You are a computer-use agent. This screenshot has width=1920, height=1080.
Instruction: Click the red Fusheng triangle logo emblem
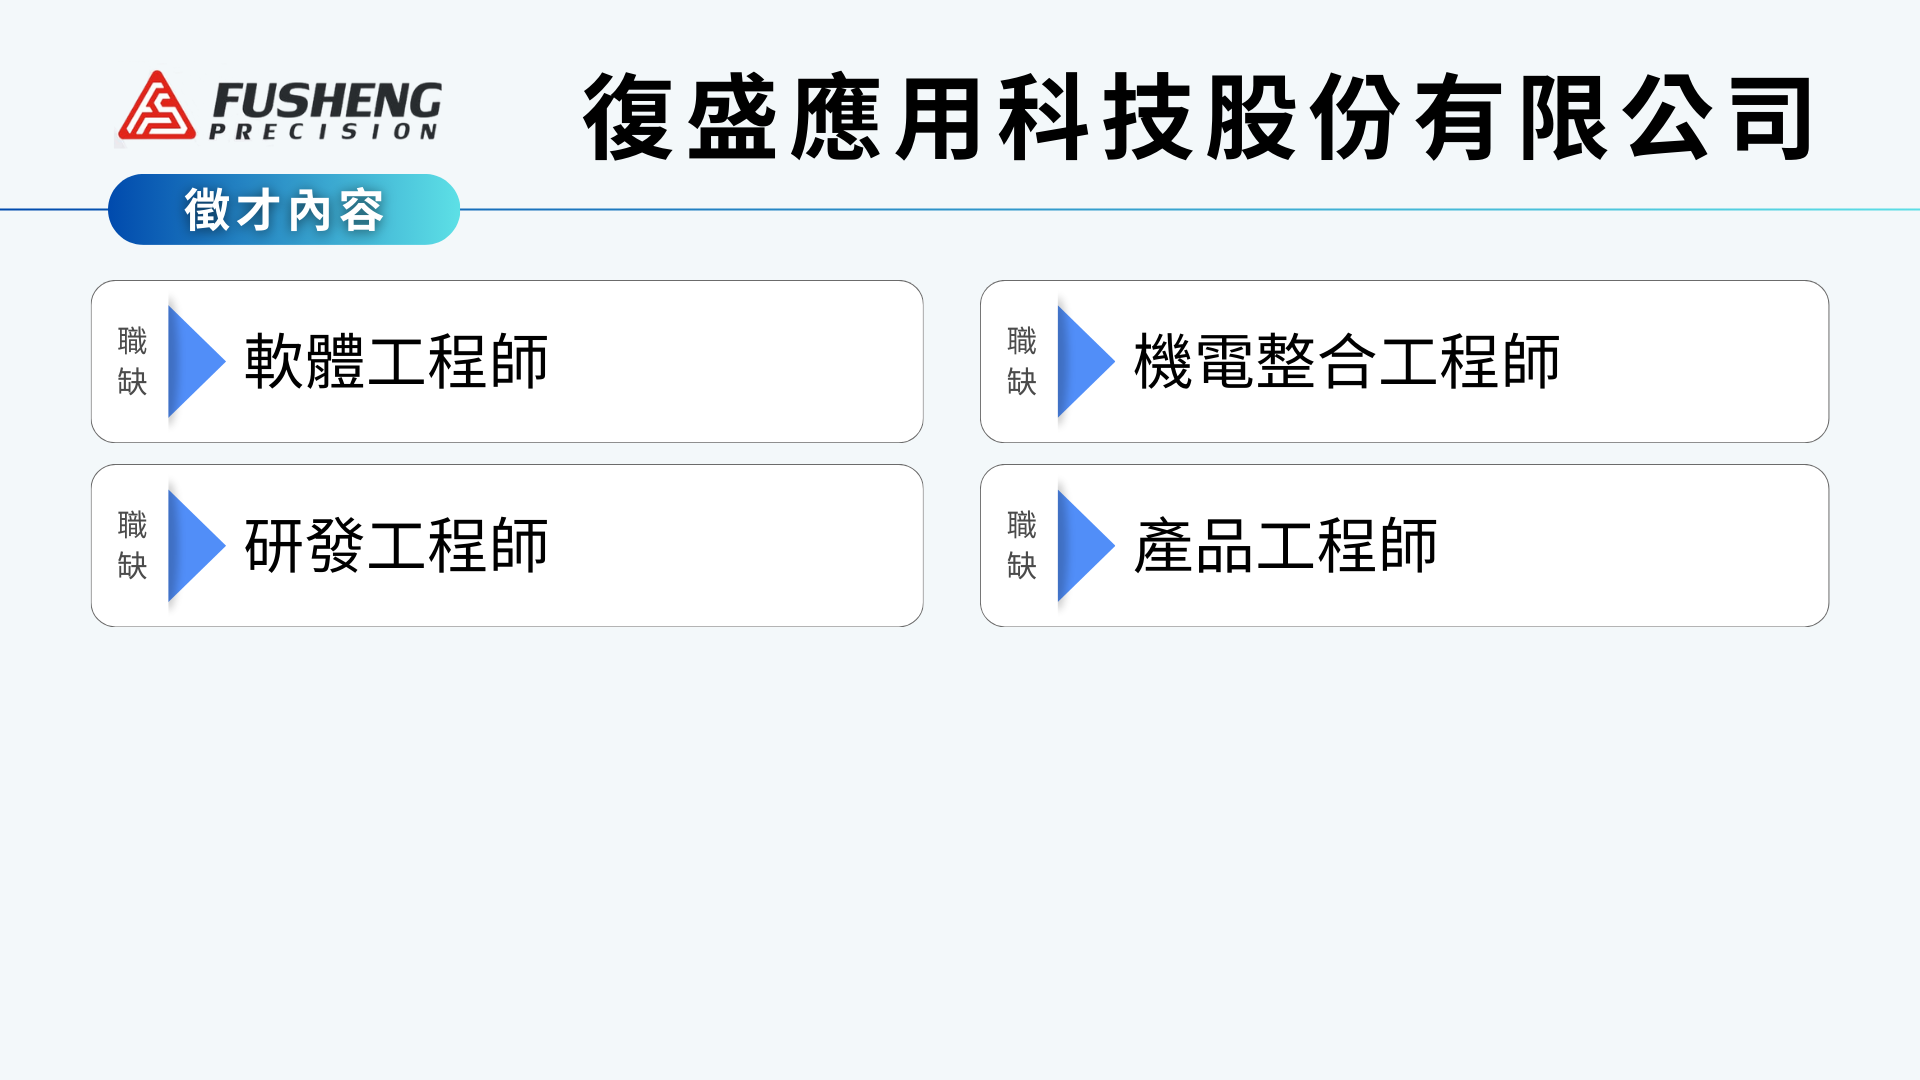coord(156,106)
